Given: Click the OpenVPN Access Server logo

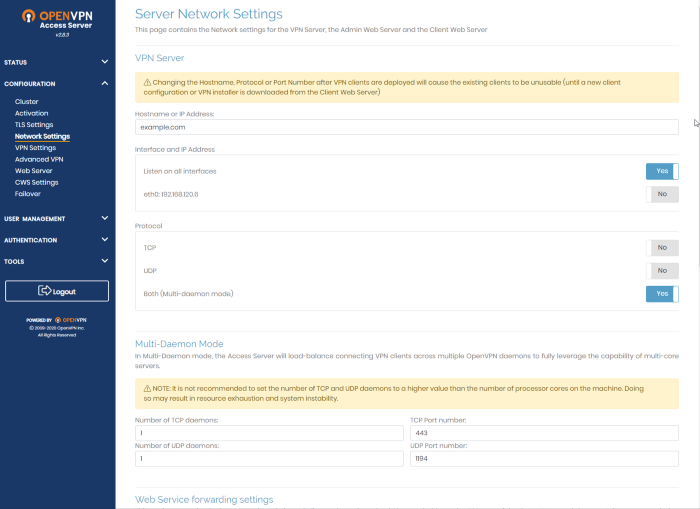Looking at the screenshot, I should pyautogui.click(x=56, y=21).
